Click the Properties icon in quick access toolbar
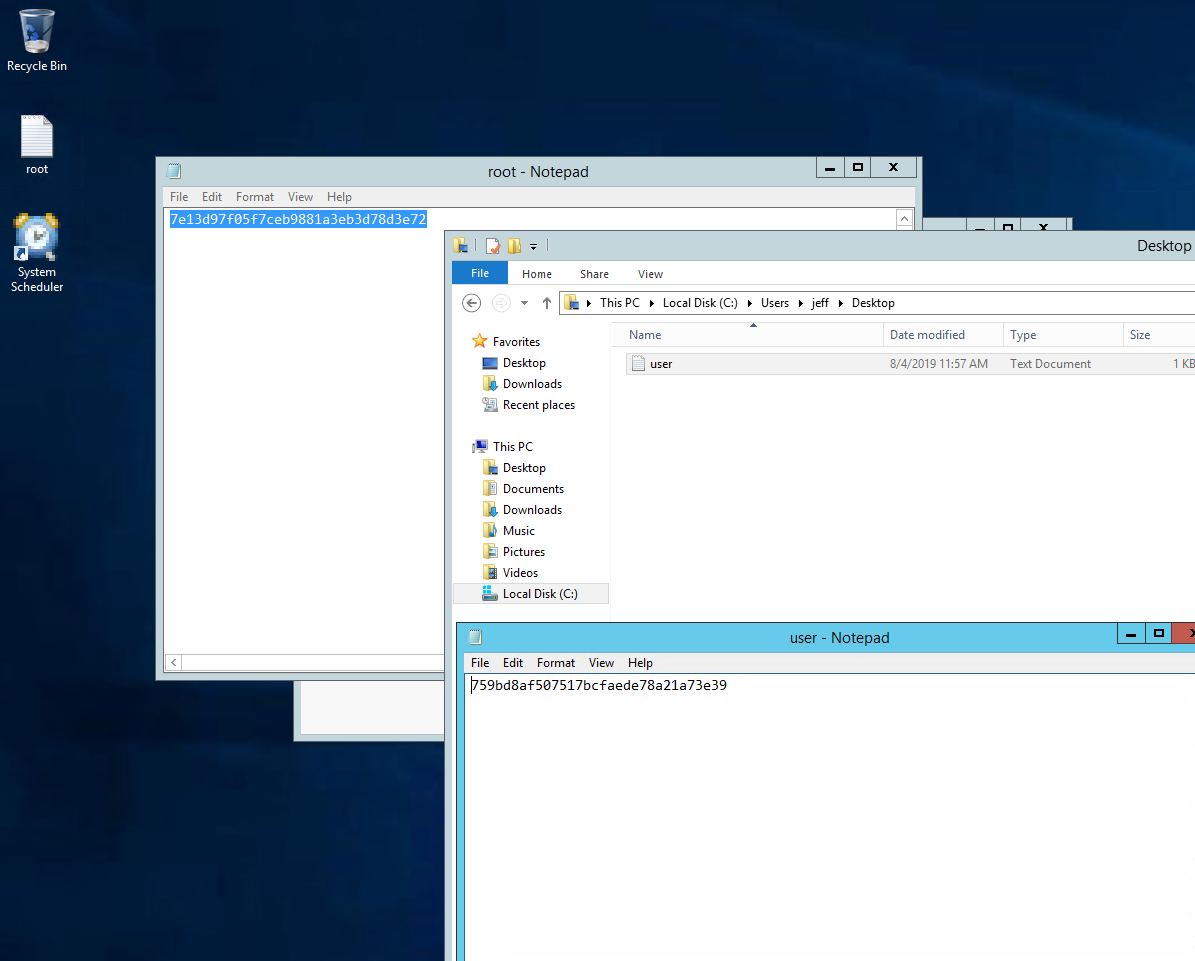1195x961 pixels. point(492,246)
